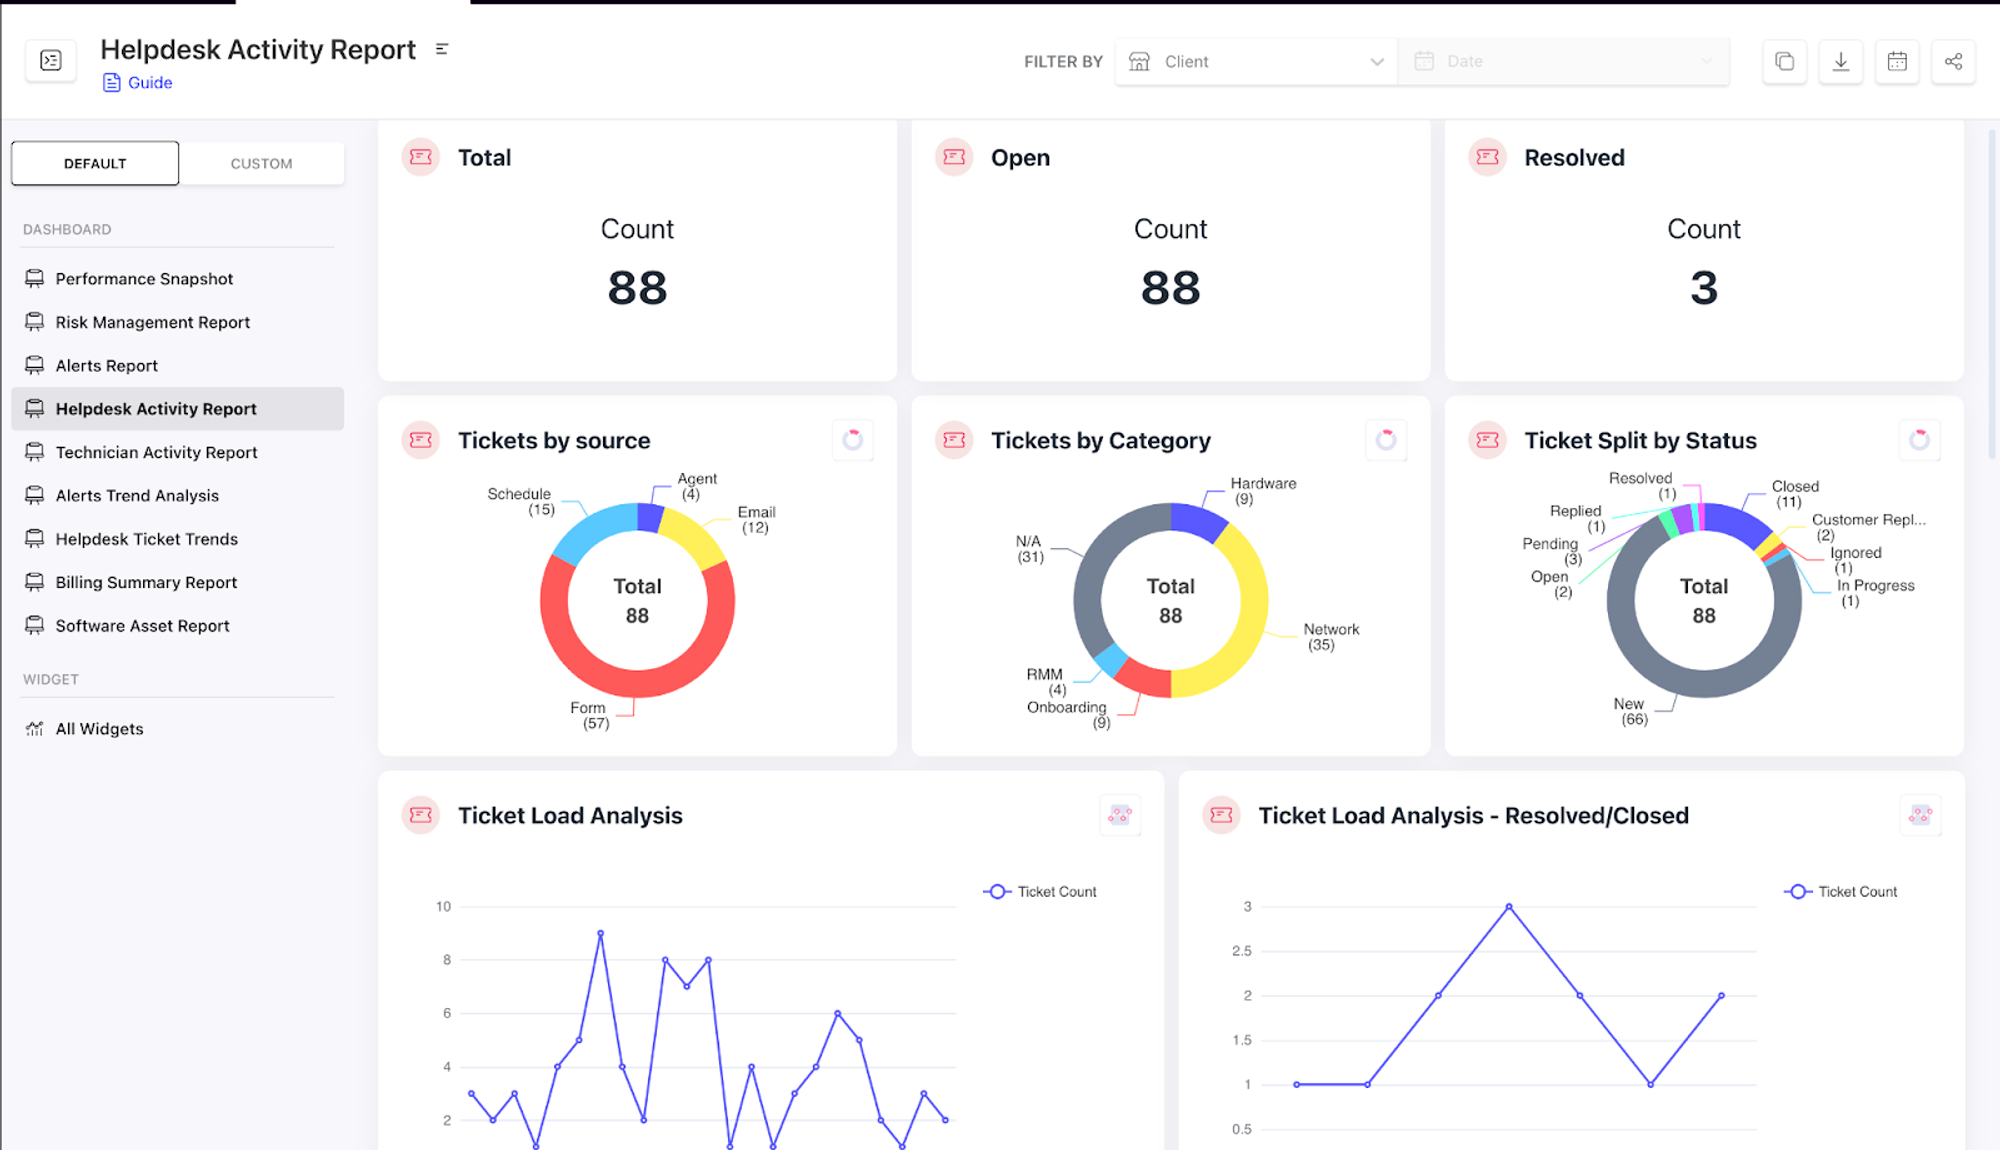The height and width of the screenshot is (1150, 2000).
Task: Click the red Form segment of source donut
Action: [637, 683]
